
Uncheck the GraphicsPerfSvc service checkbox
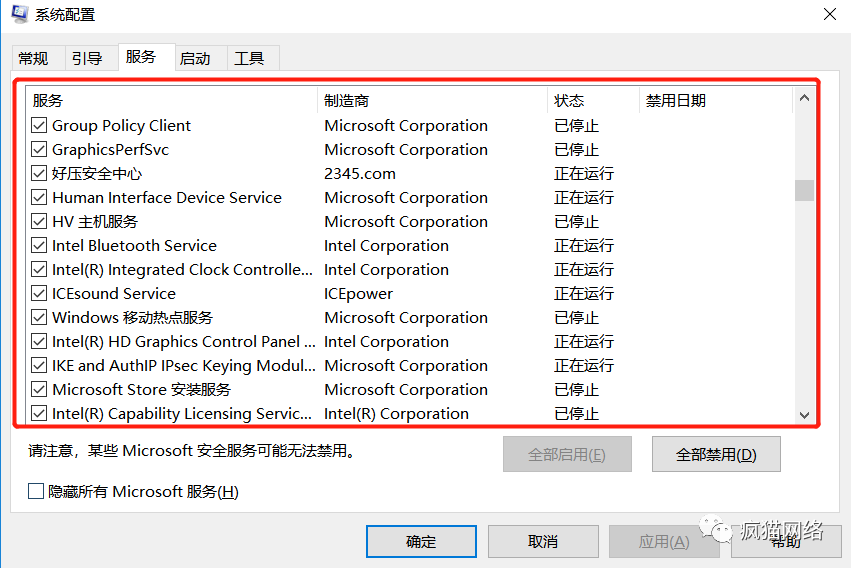click(39, 149)
